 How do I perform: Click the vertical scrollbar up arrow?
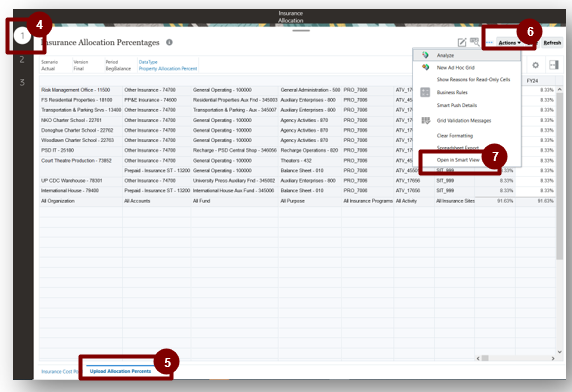(x=560, y=89)
